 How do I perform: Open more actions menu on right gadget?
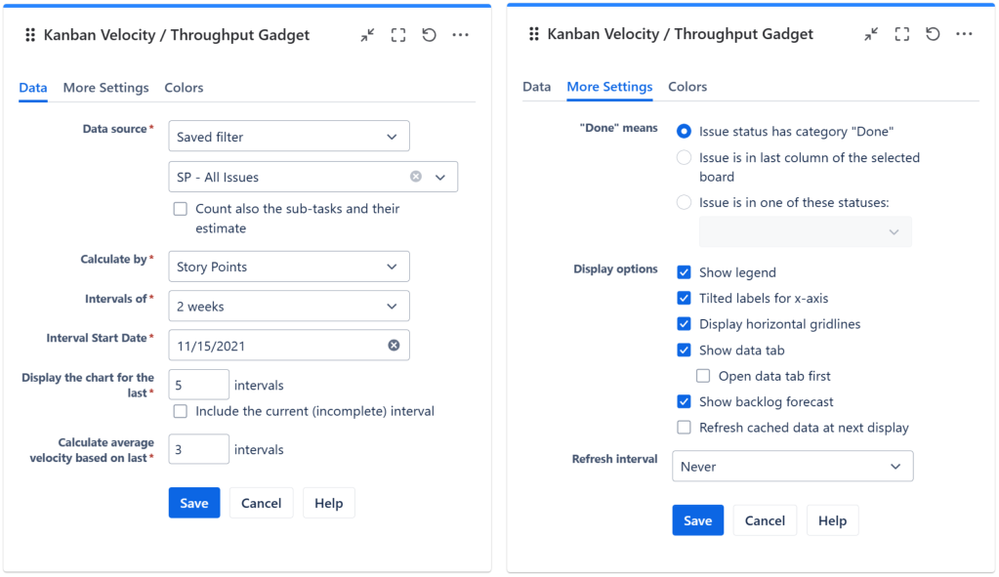964,34
